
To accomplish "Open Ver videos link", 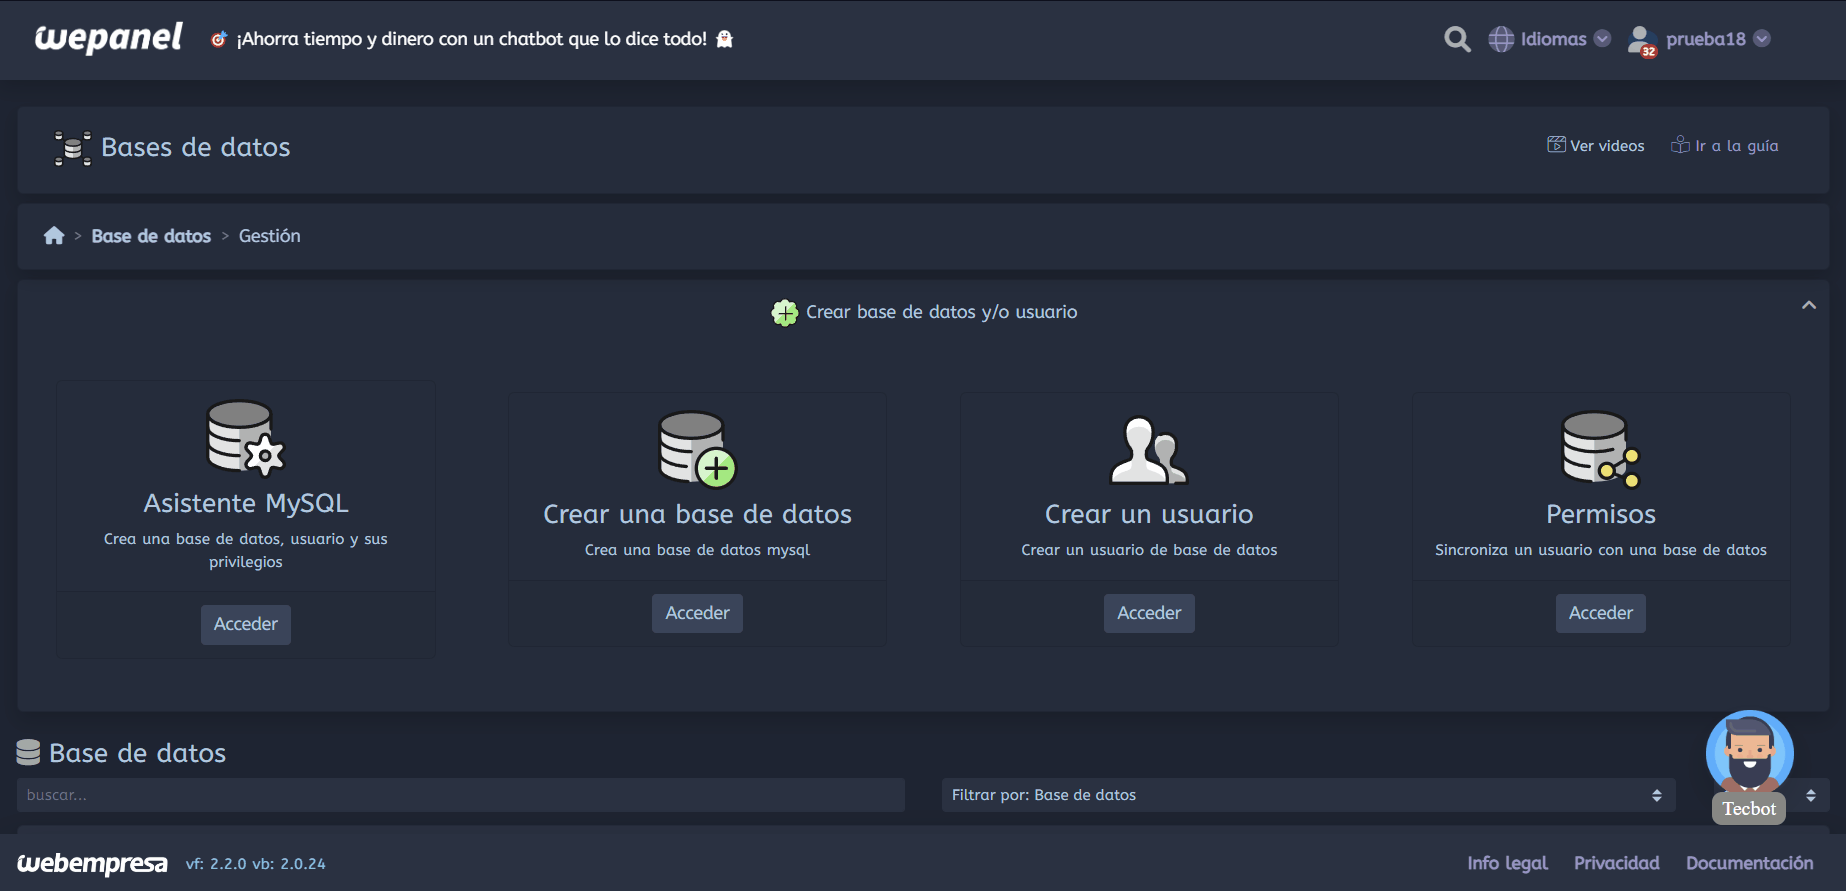I will click(1596, 146).
